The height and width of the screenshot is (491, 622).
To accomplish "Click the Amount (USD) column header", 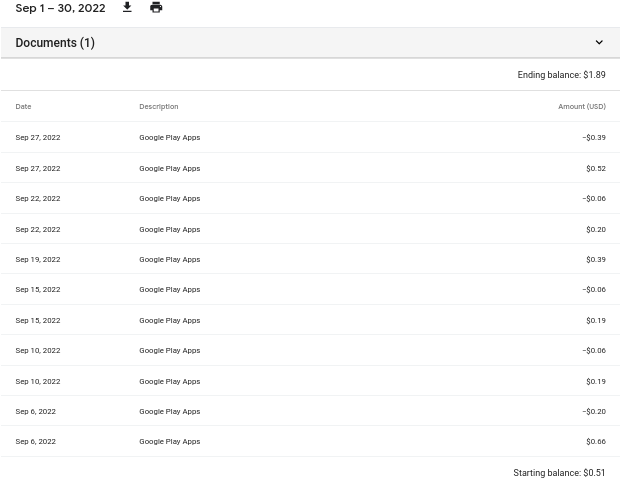I will (x=582, y=106).
